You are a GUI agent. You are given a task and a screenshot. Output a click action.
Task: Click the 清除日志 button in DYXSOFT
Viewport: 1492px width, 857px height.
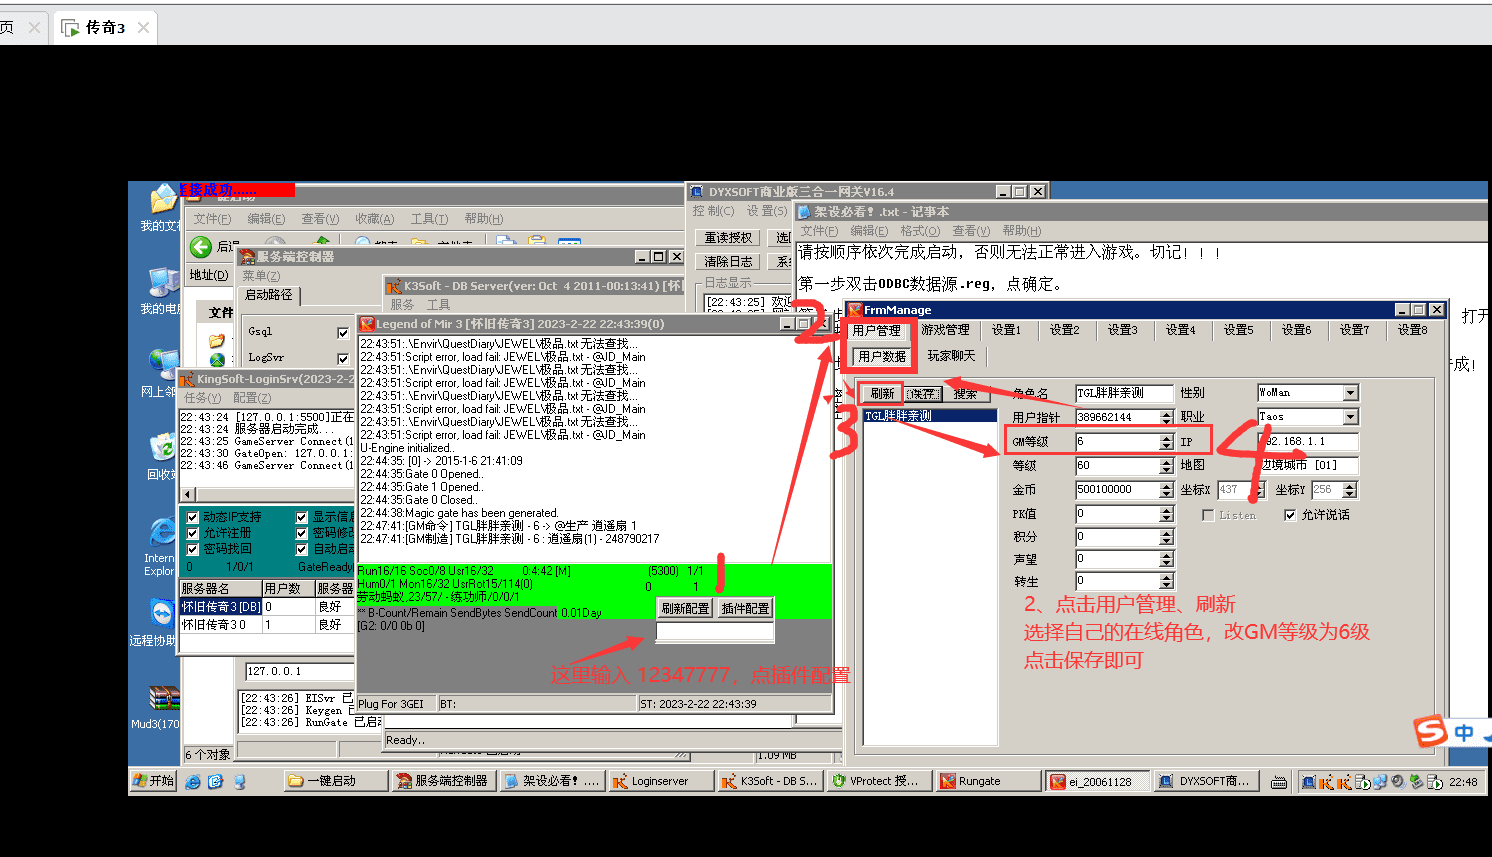pos(728,262)
